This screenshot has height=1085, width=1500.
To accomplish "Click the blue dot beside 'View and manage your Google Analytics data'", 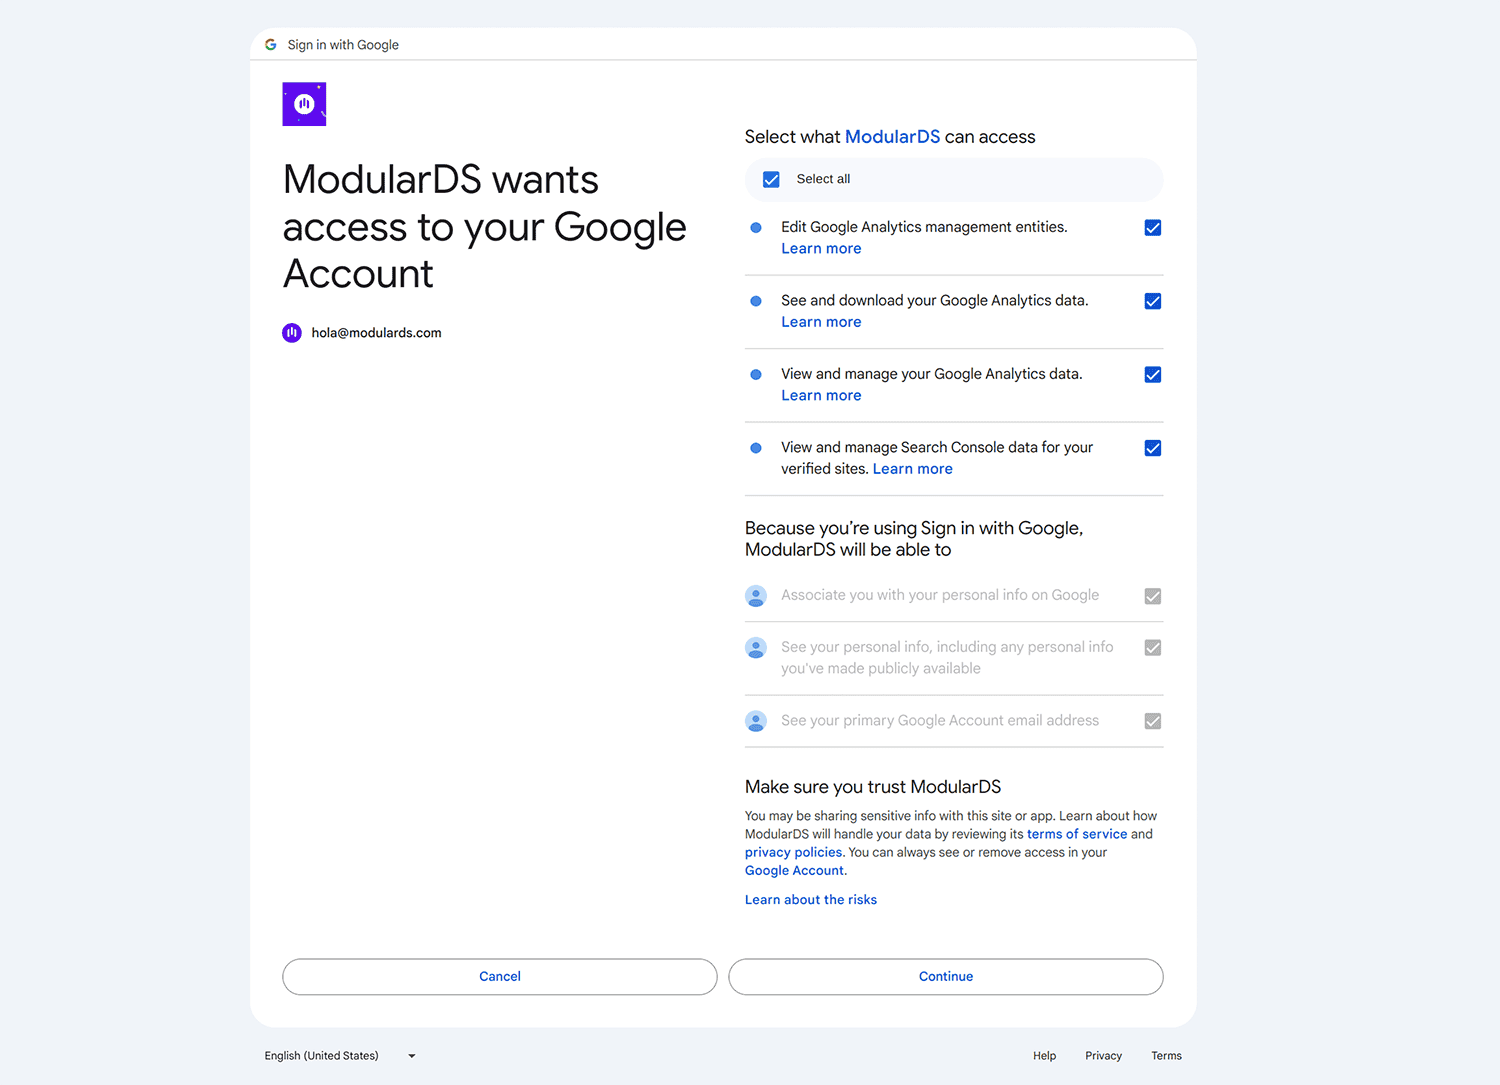I will click(x=756, y=375).
